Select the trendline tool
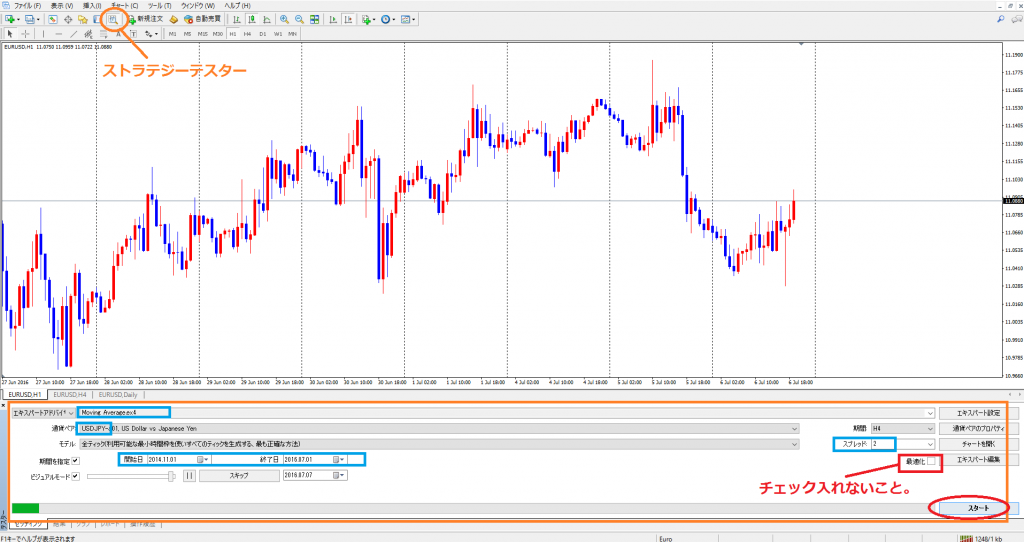Screen dimensions: 1024x542 point(74,33)
